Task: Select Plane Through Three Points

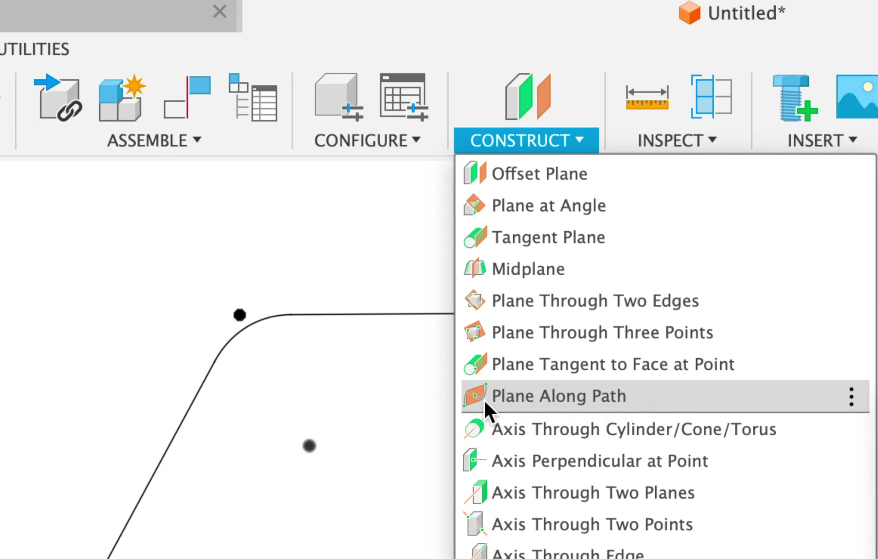Action: (602, 332)
